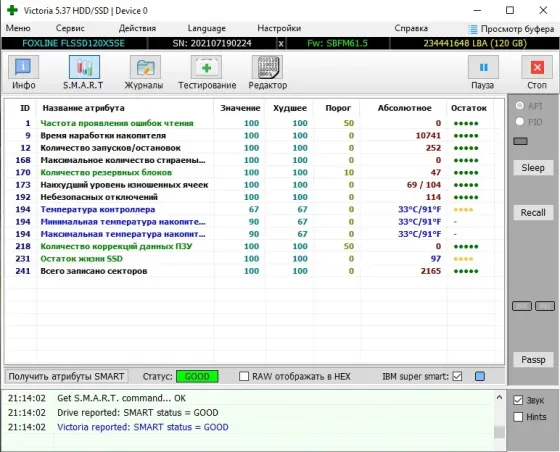Open the Журналы logs icon
This screenshot has height=452, width=560.
(145, 67)
